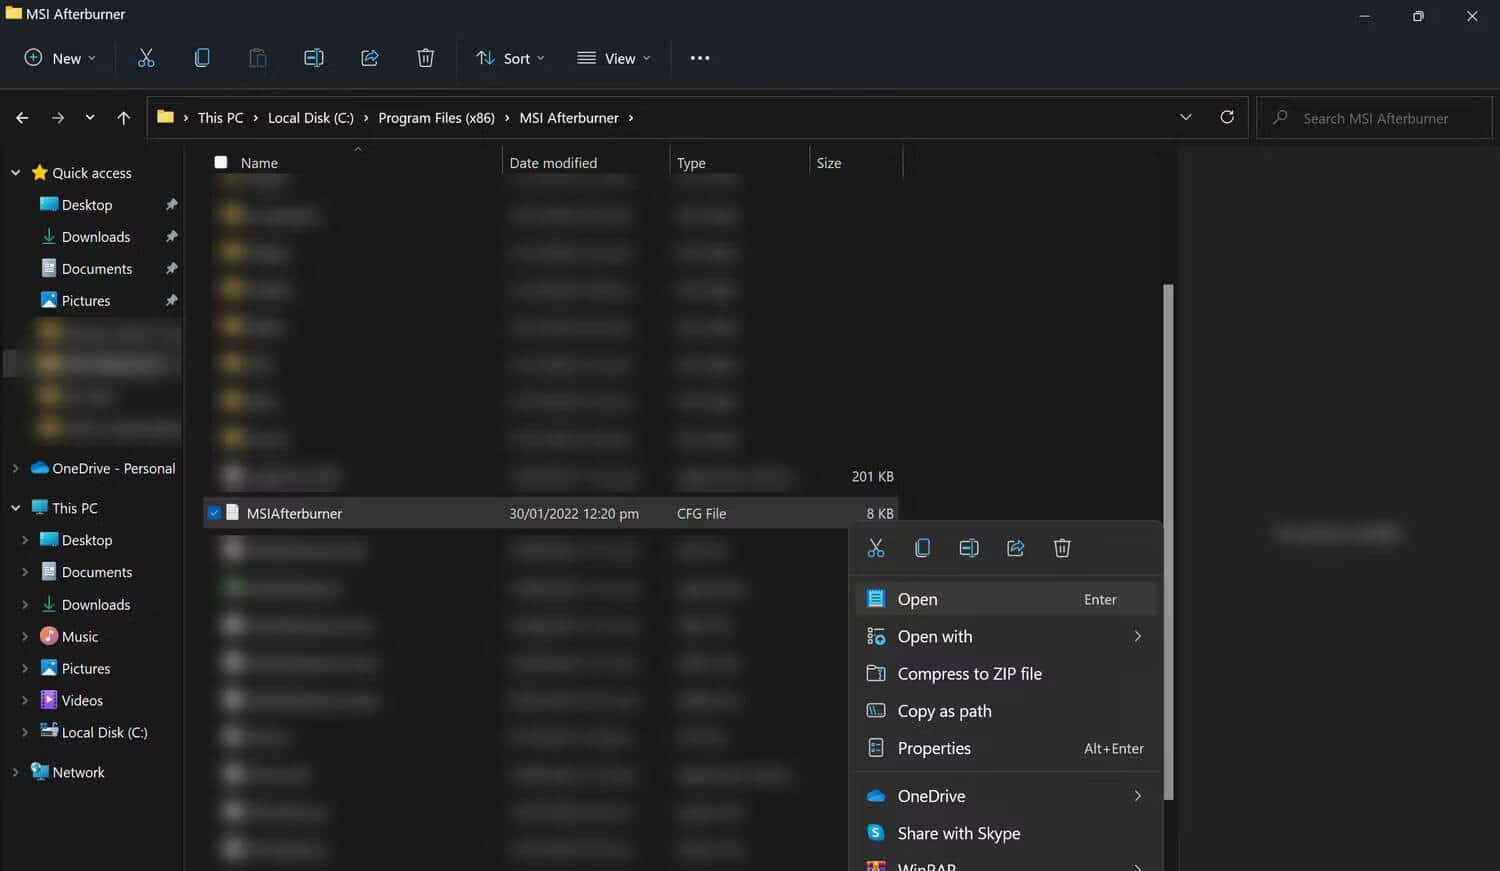Choose Open with from the context menu
1500x871 pixels.
934,637
